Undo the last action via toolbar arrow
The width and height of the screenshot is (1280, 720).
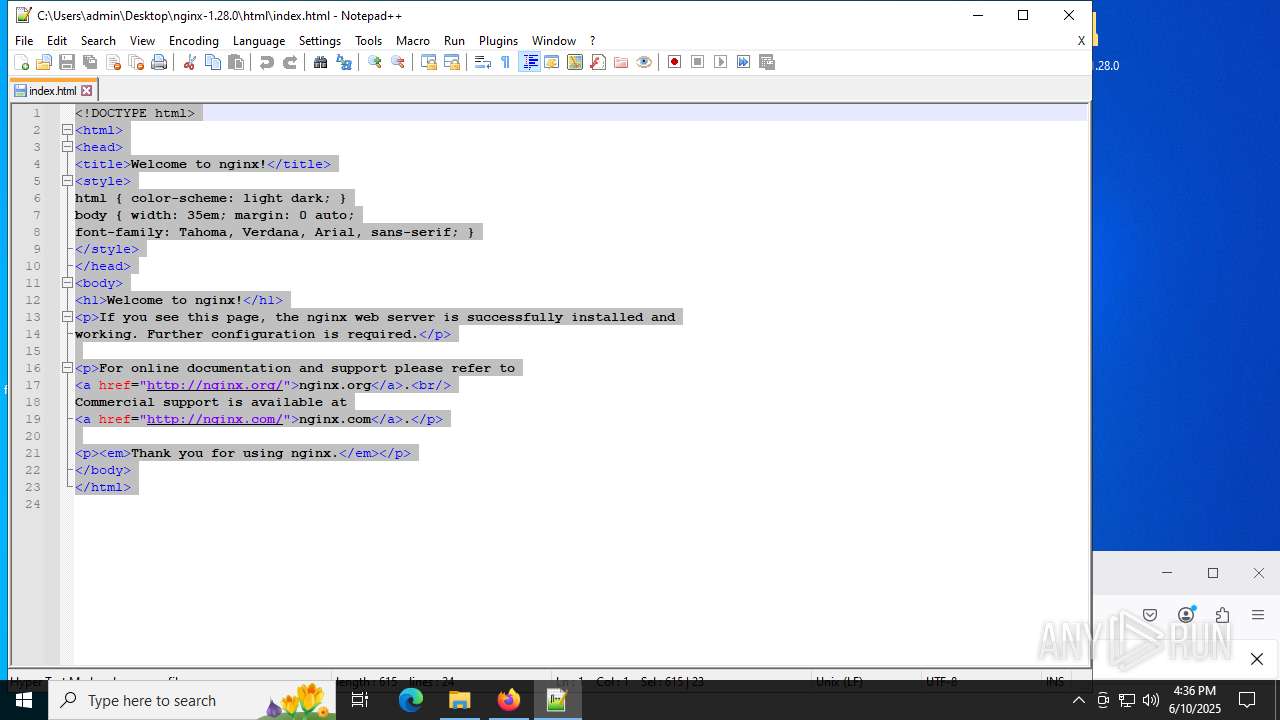pyautogui.click(x=266, y=62)
